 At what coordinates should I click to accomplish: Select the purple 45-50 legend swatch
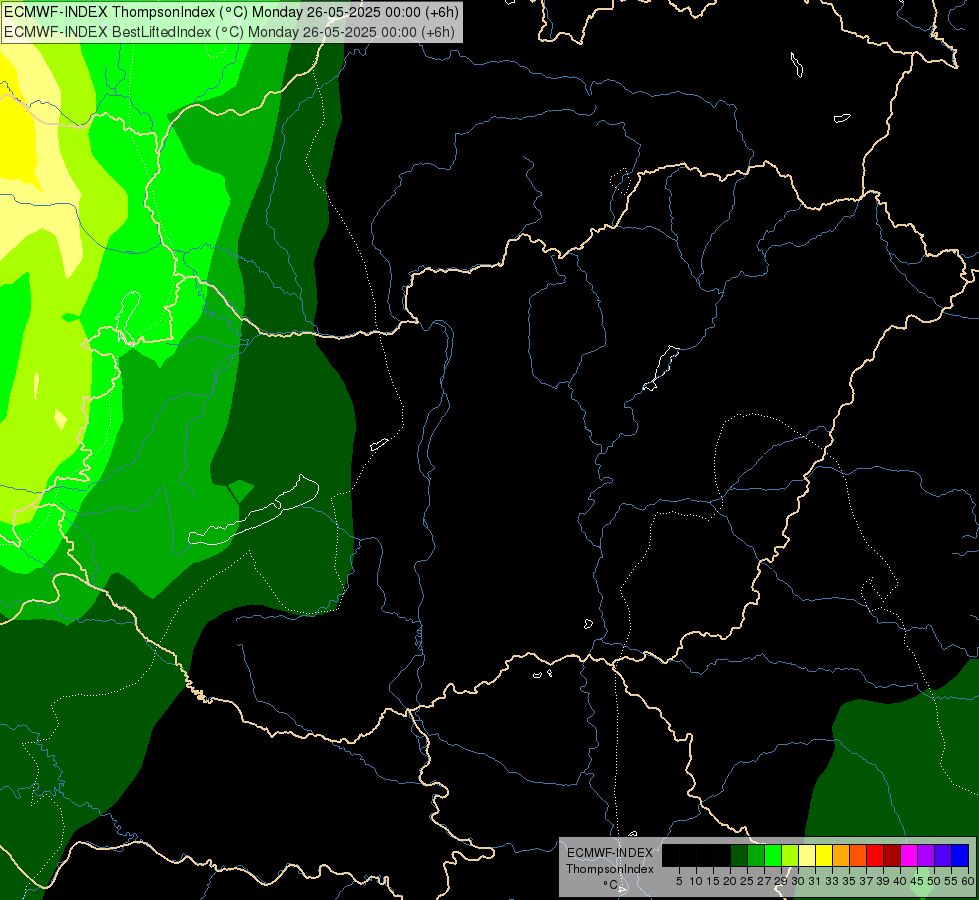coord(926,855)
